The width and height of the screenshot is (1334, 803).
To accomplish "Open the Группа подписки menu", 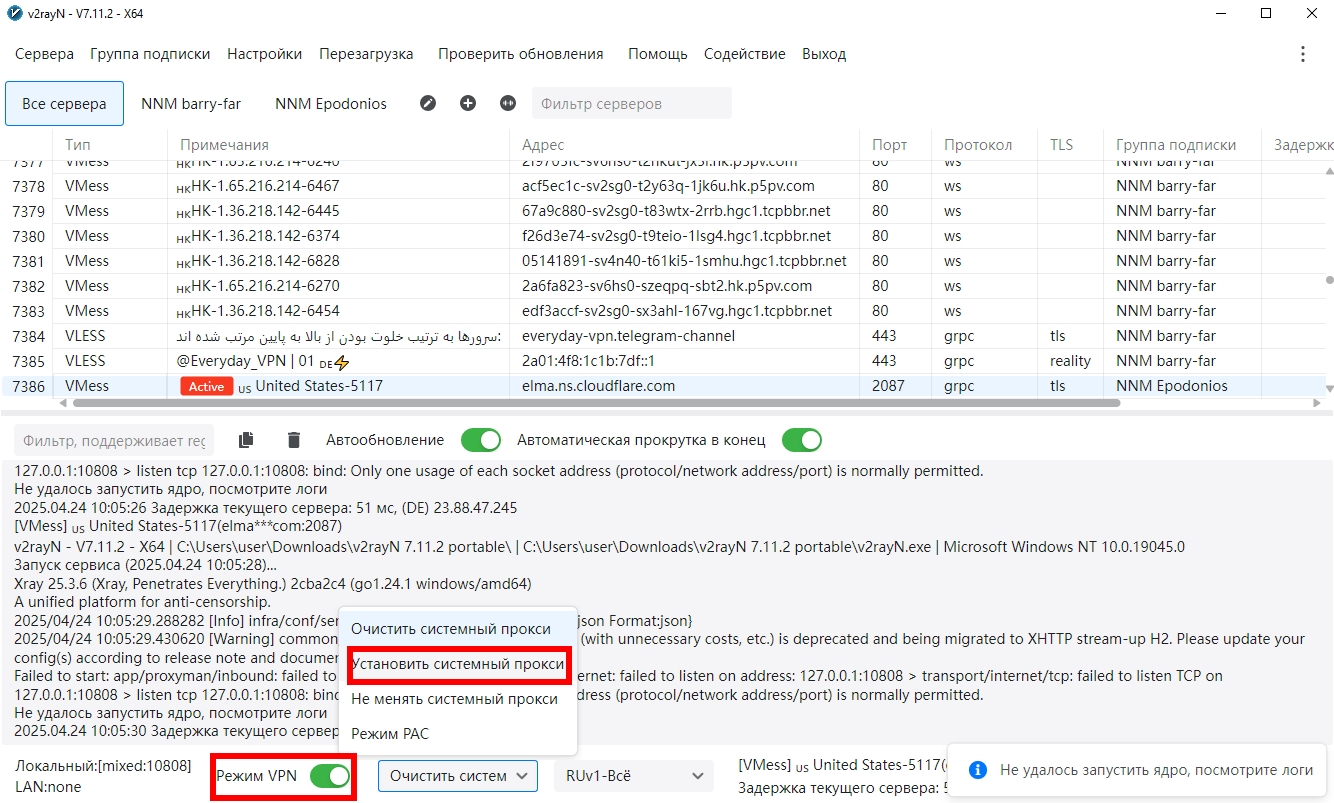I will [150, 54].
